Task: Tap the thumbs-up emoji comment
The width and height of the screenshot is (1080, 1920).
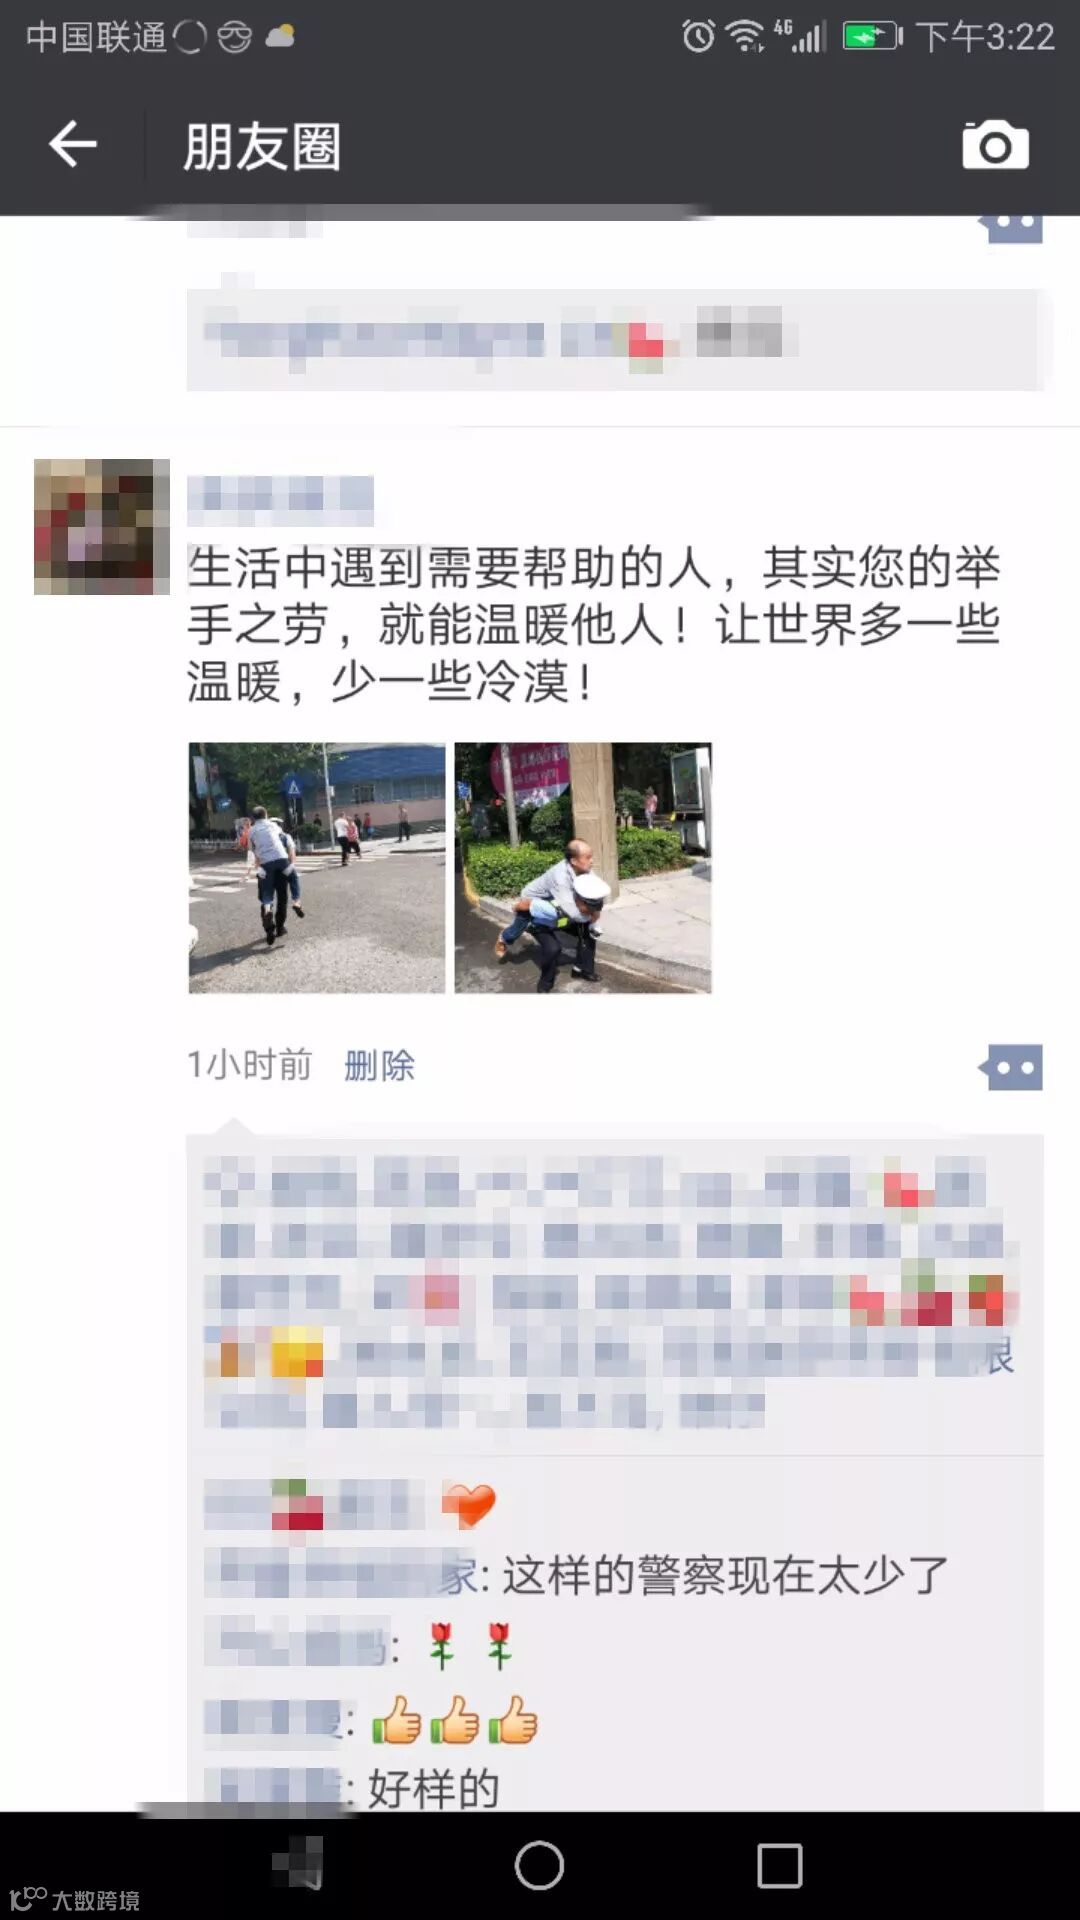Action: coord(455,1720)
